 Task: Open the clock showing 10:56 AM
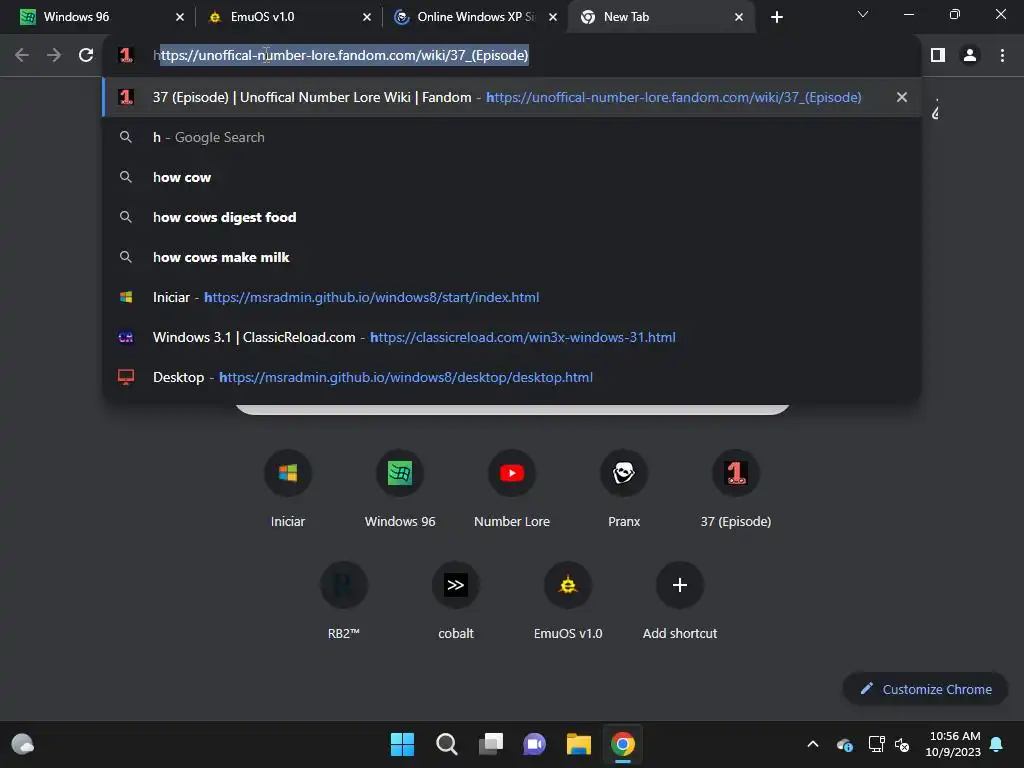click(953, 744)
